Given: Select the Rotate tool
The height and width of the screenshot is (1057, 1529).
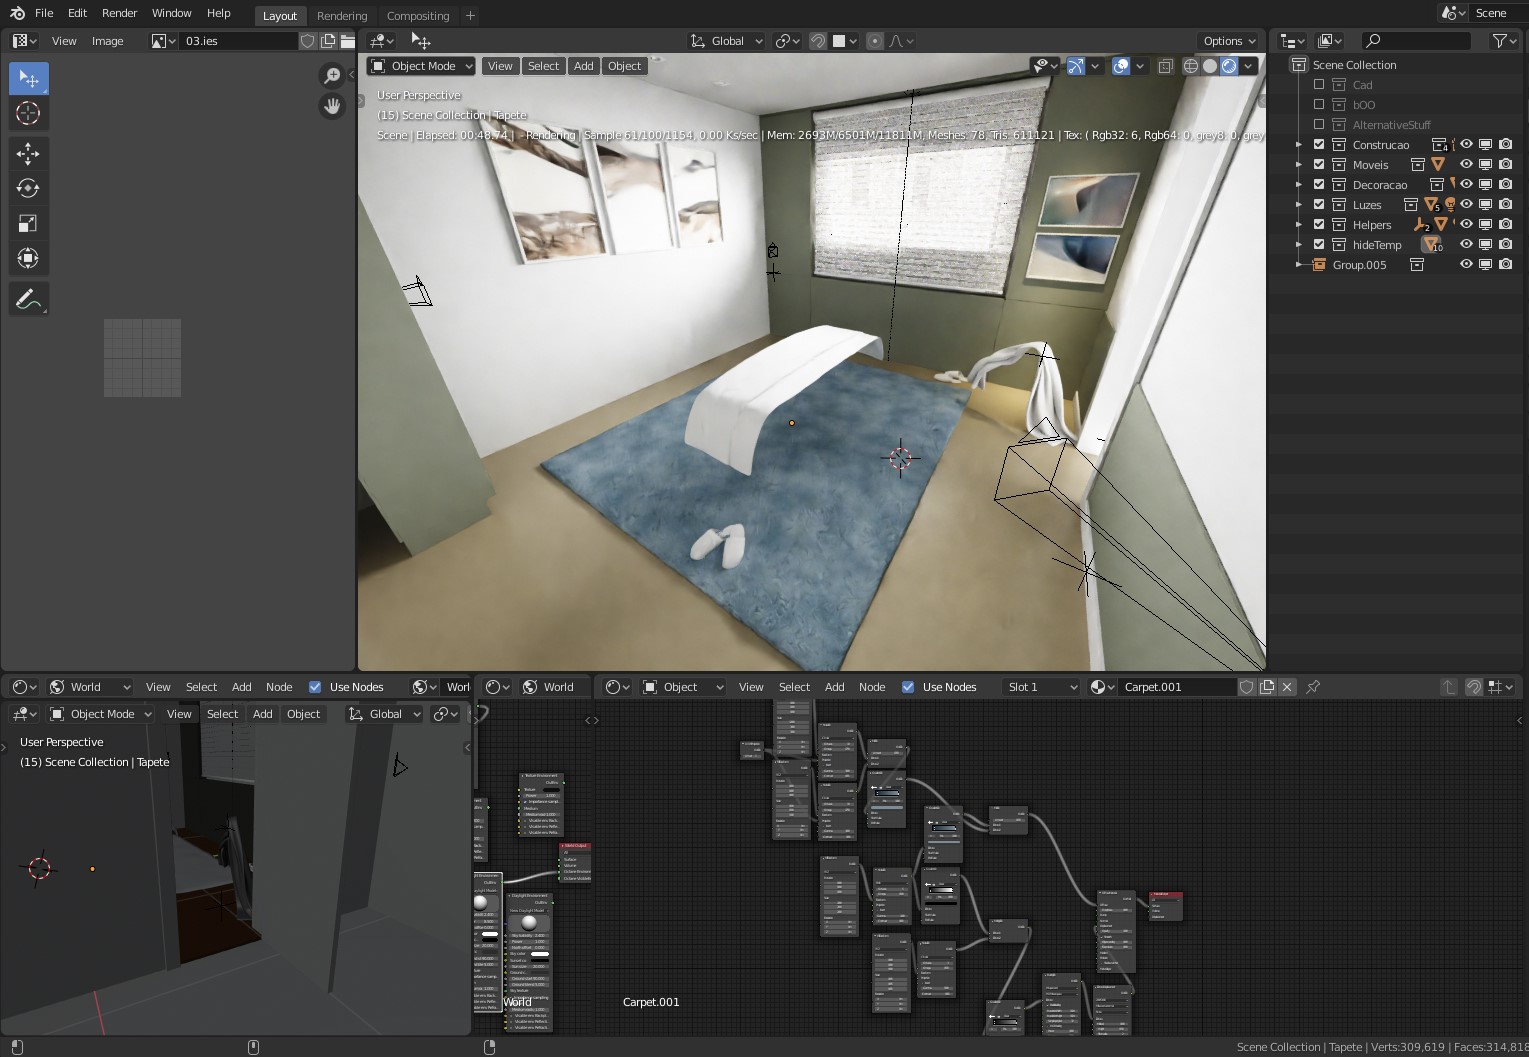Looking at the screenshot, I should (x=28, y=188).
